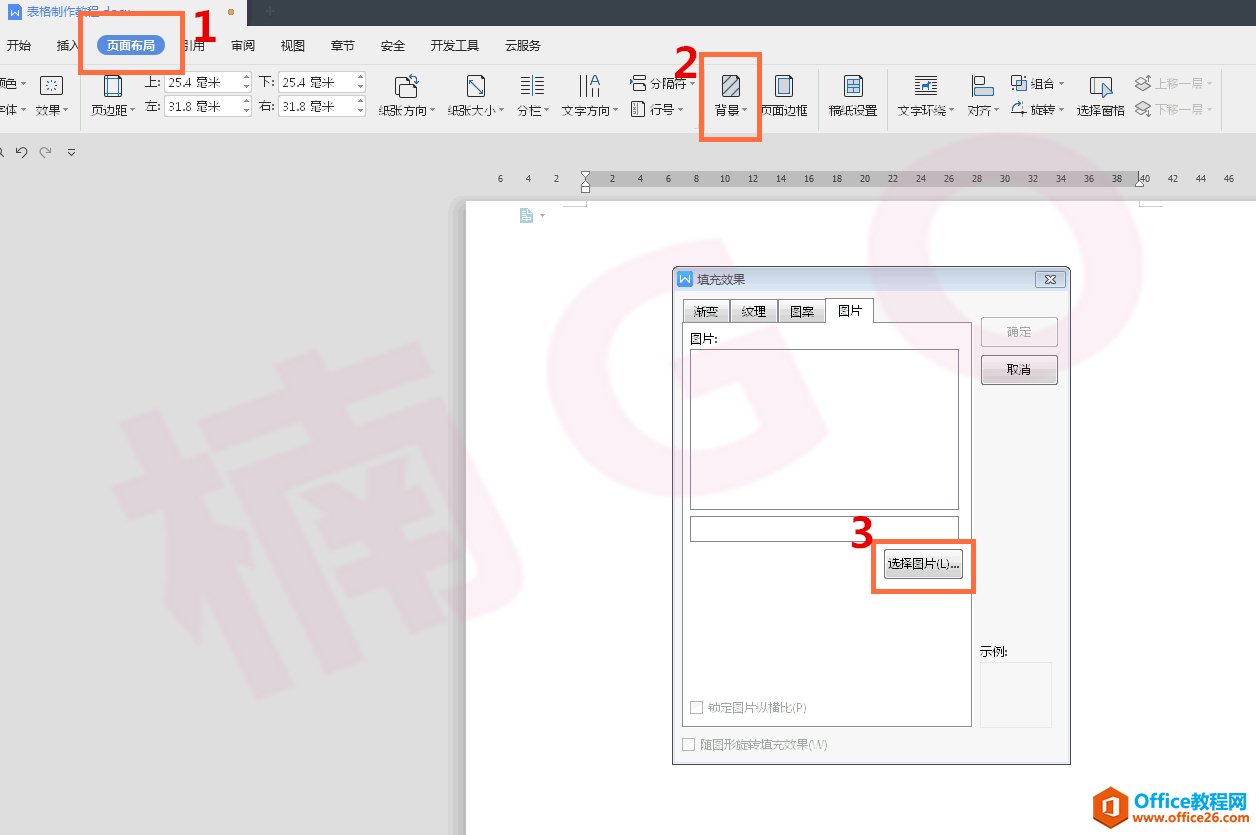Image resolution: width=1256 pixels, height=835 pixels.
Task: Close the 填充效果 dialog
Action: pos(1049,280)
